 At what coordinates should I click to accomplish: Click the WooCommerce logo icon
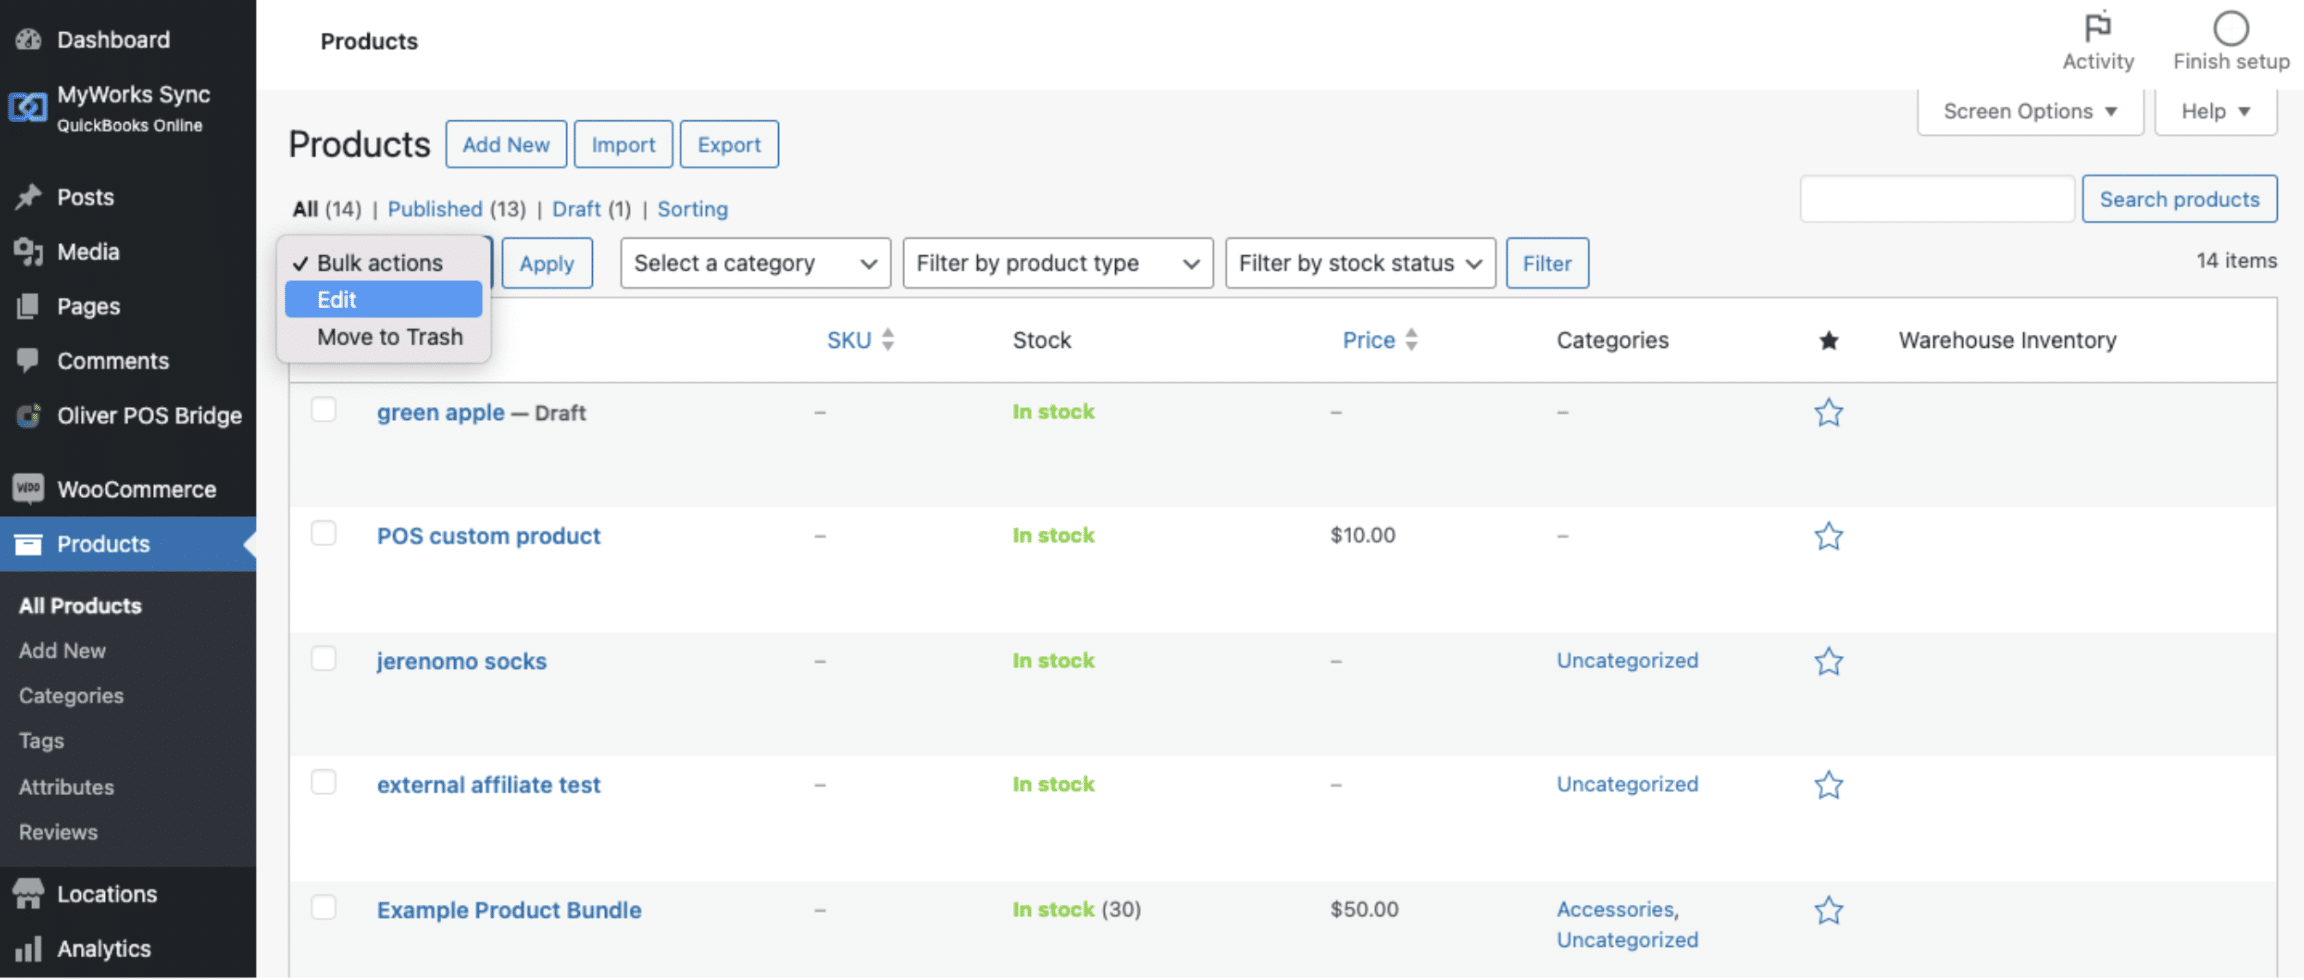pyautogui.click(x=28, y=489)
